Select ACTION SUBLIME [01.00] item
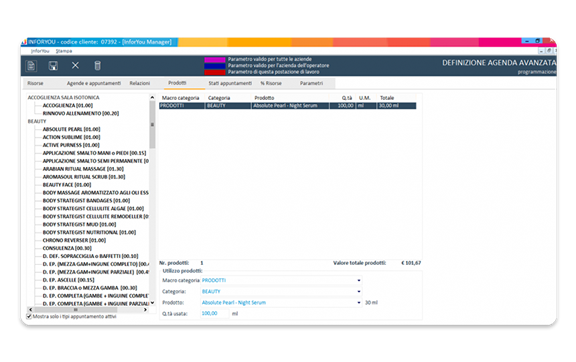576x362 pixels. (71, 137)
